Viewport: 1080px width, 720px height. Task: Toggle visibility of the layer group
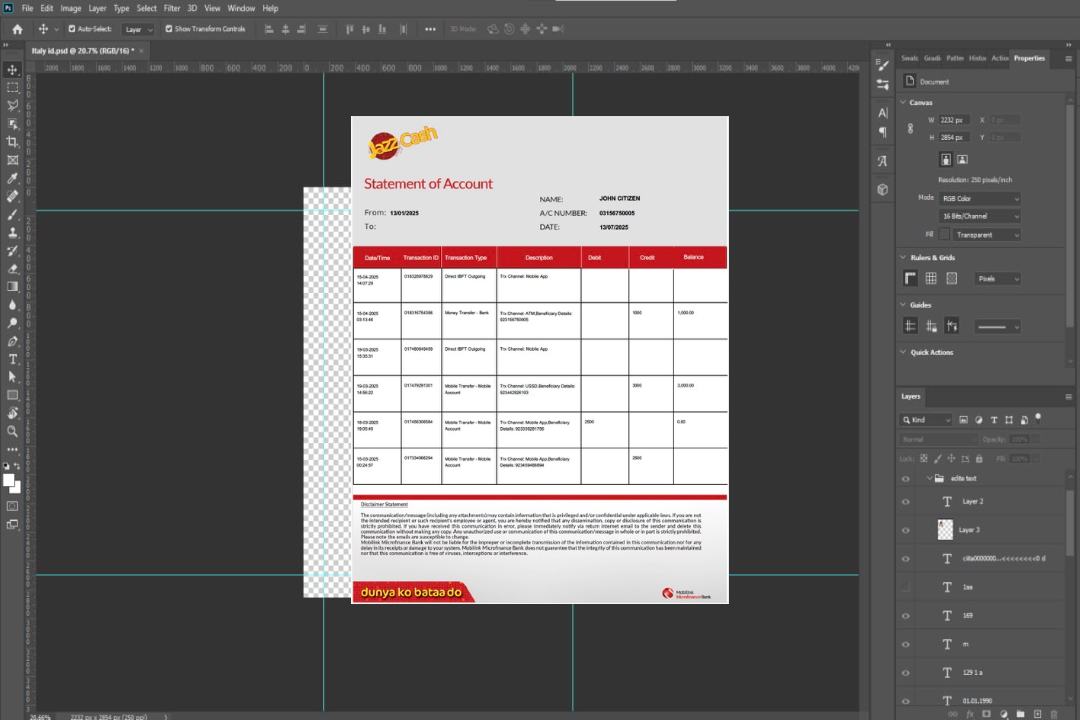[906, 479]
